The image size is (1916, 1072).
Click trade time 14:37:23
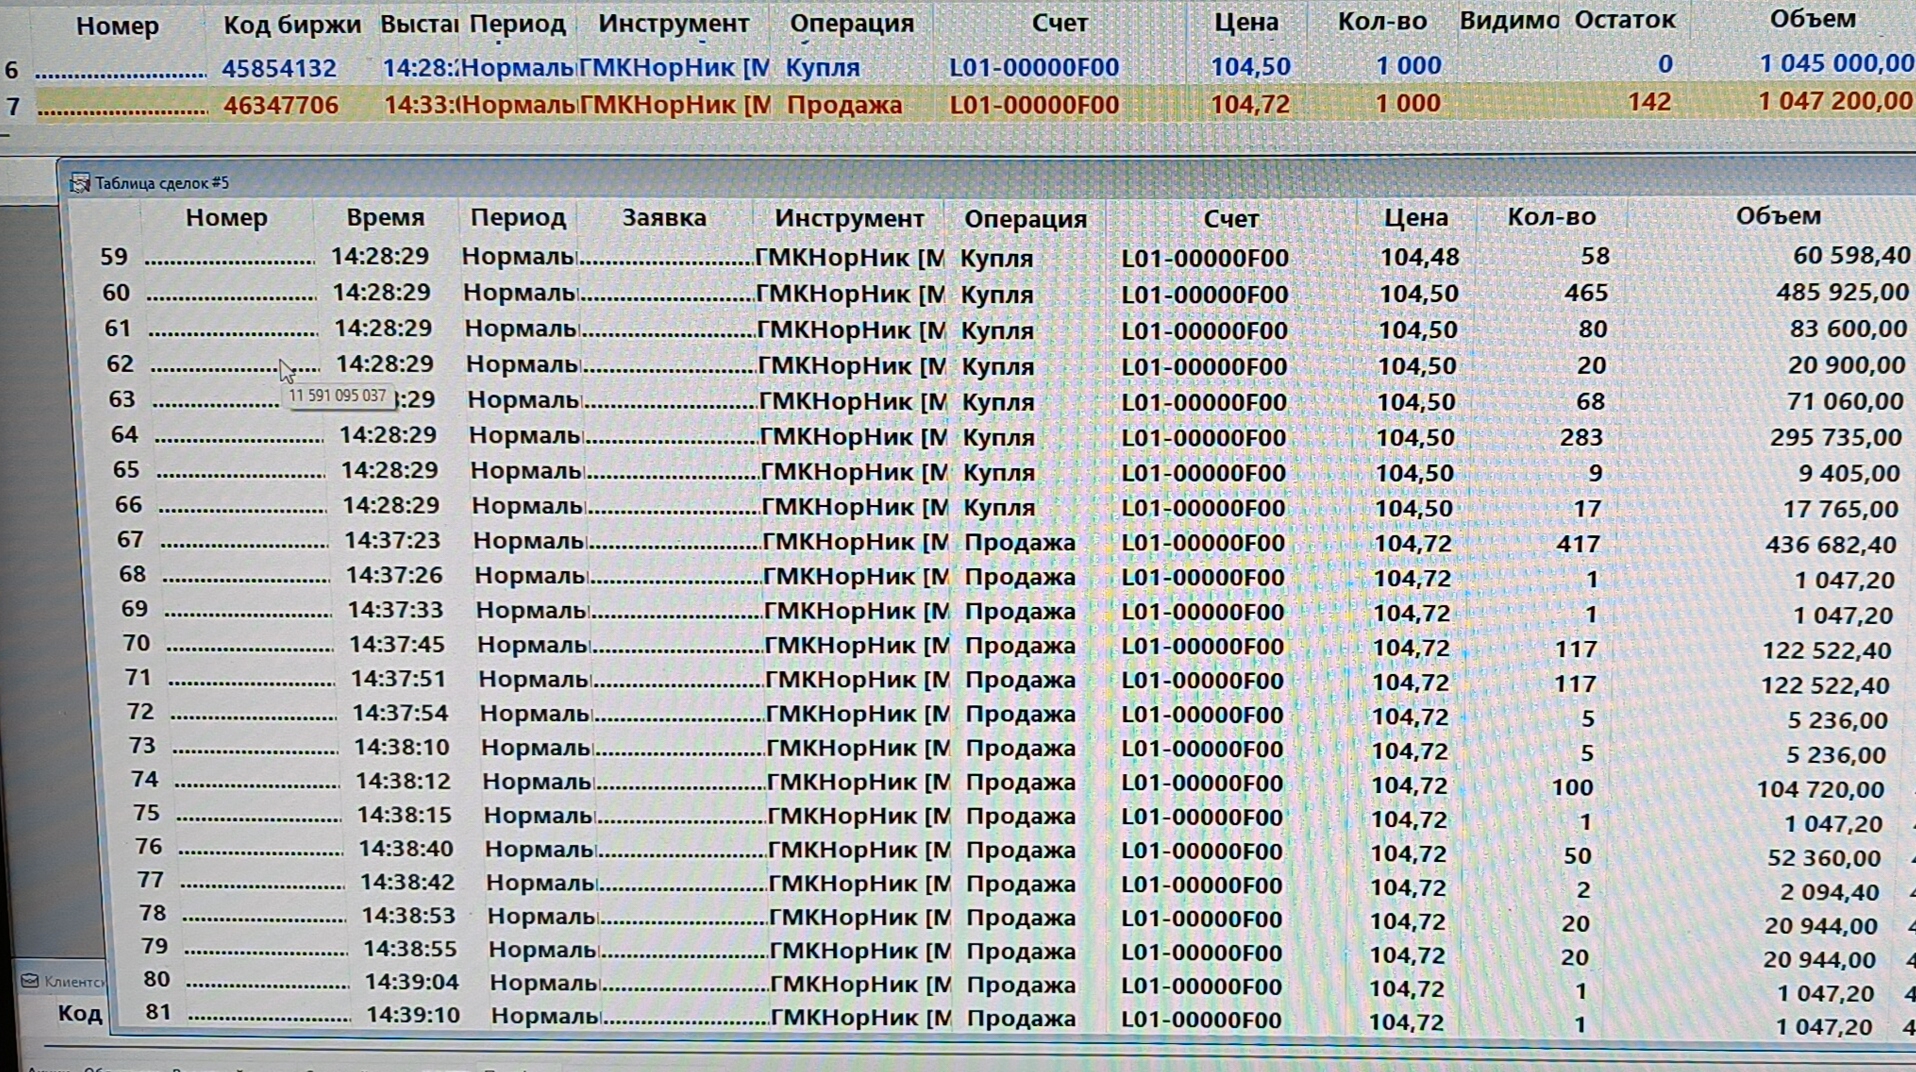click(x=392, y=541)
